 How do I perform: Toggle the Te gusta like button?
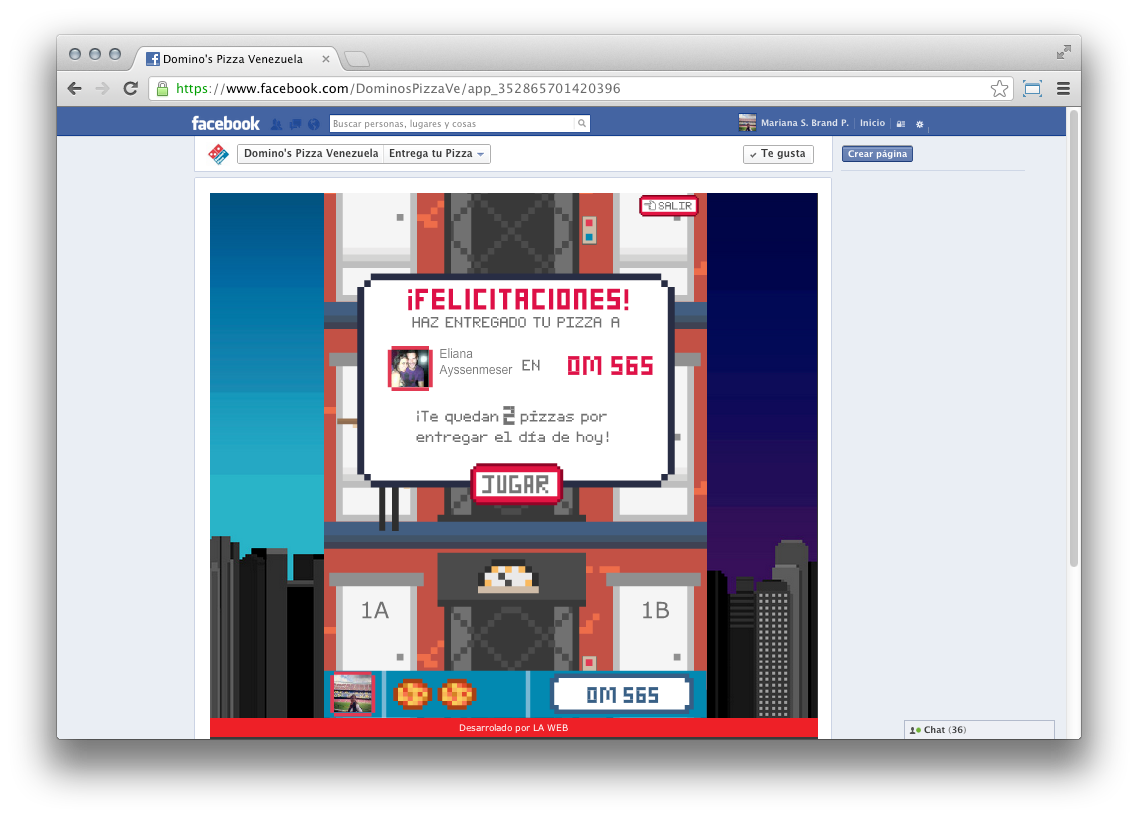(777, 154)
